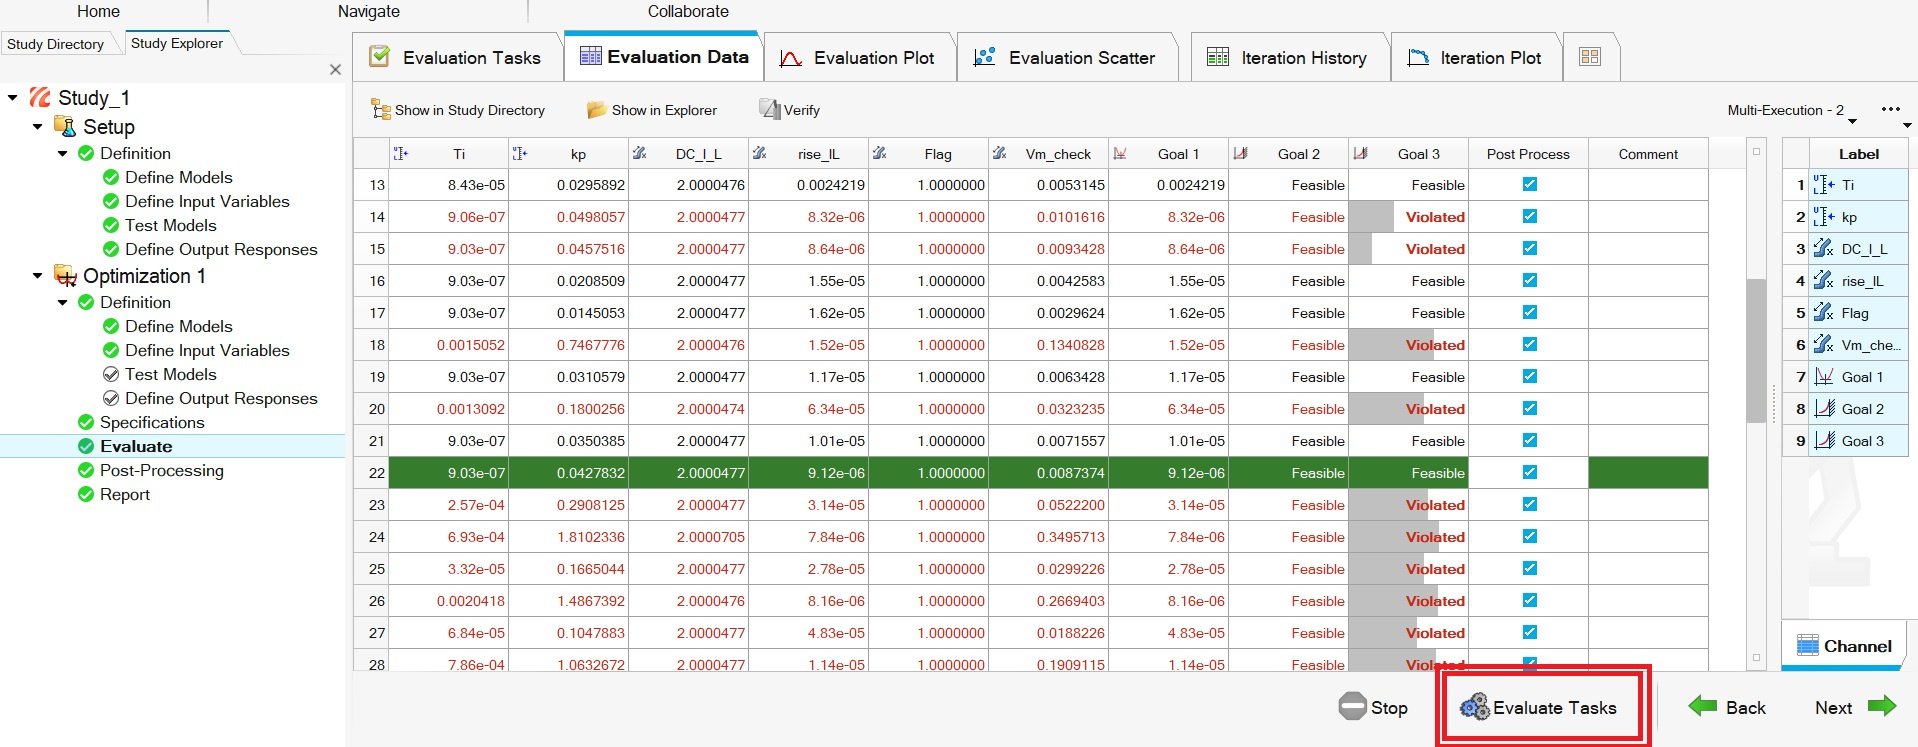The width and height of the screenshot is (1918, 747).
Task: Open the three-dots options menu
Action: click(x=1890, y=109)
